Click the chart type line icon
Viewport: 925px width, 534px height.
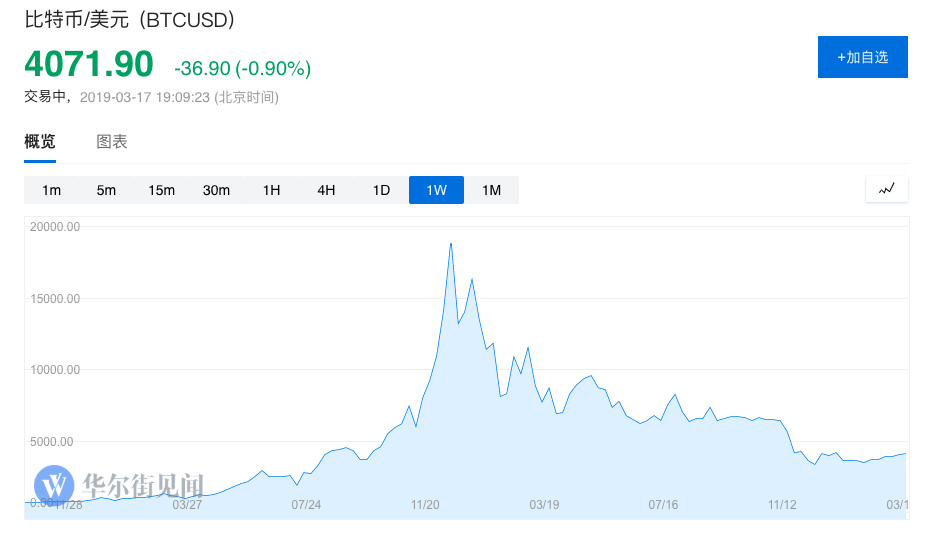(887, 189)
